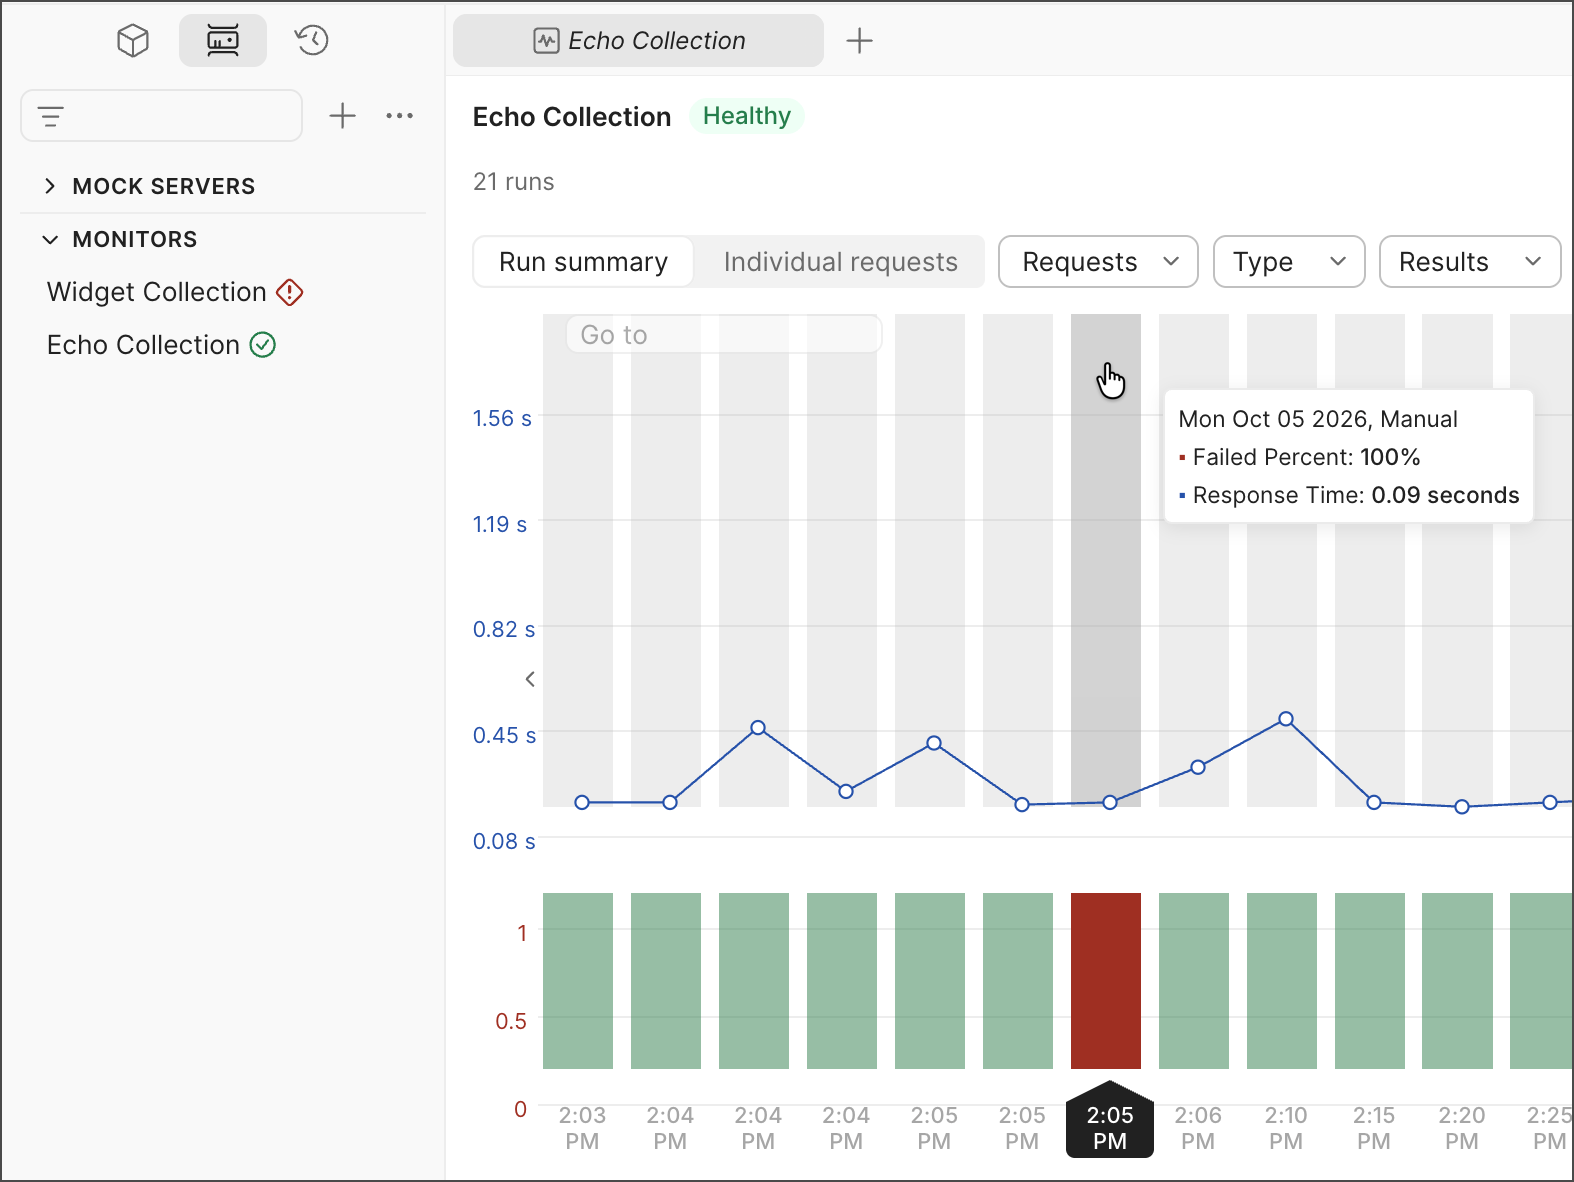Click the monitor icon in Echo Collection tab

click(546, 41)
